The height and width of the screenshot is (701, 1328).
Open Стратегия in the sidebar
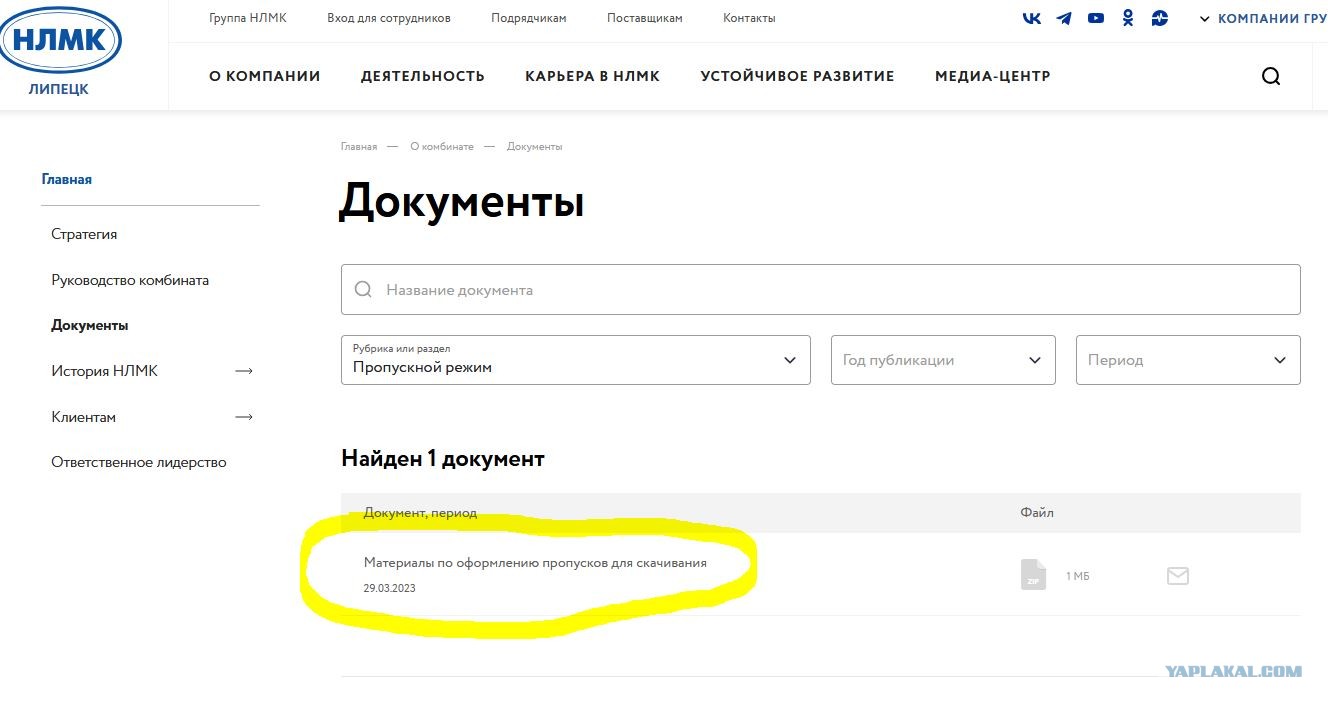(x=84, y=234)
